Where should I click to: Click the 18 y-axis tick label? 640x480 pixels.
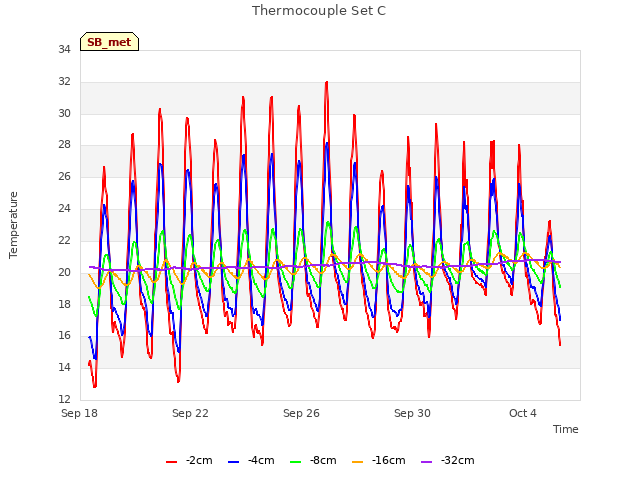64,304
